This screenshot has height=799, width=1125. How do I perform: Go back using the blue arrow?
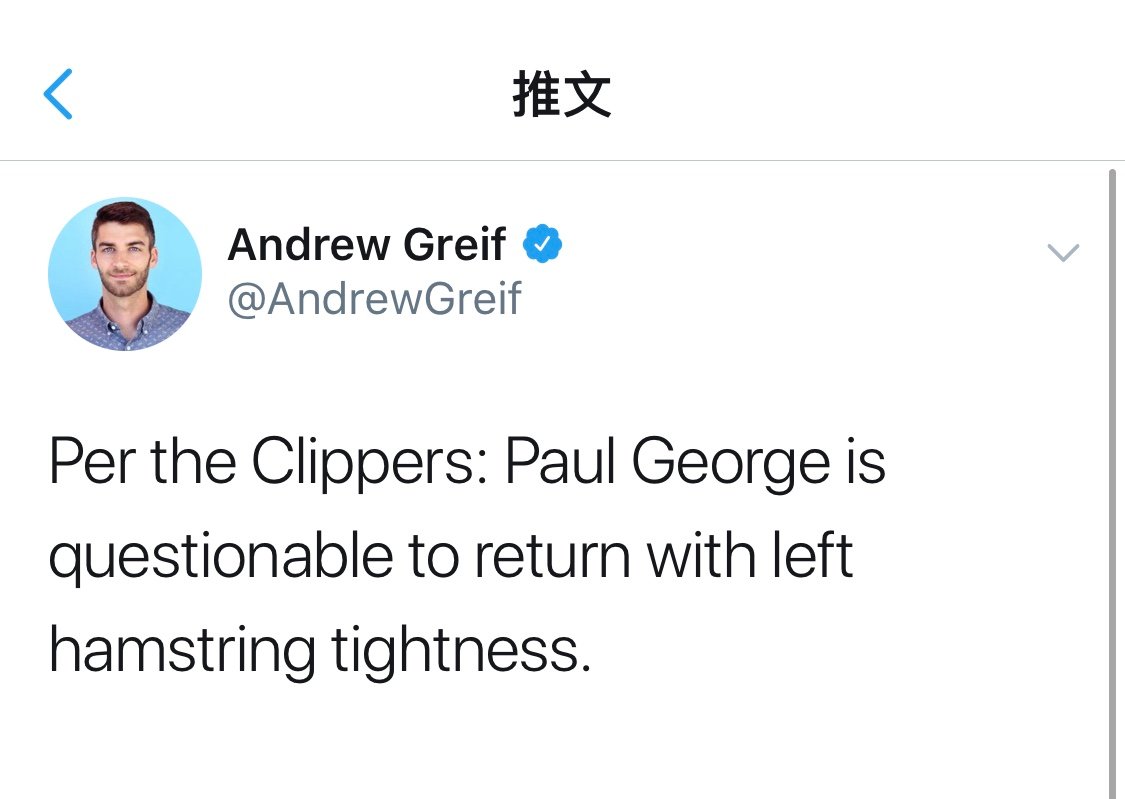click(x=58, y=95)
